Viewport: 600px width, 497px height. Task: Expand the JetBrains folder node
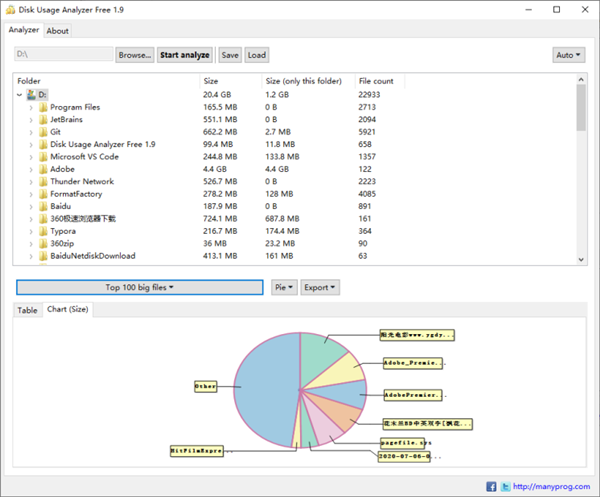[31, 119]
